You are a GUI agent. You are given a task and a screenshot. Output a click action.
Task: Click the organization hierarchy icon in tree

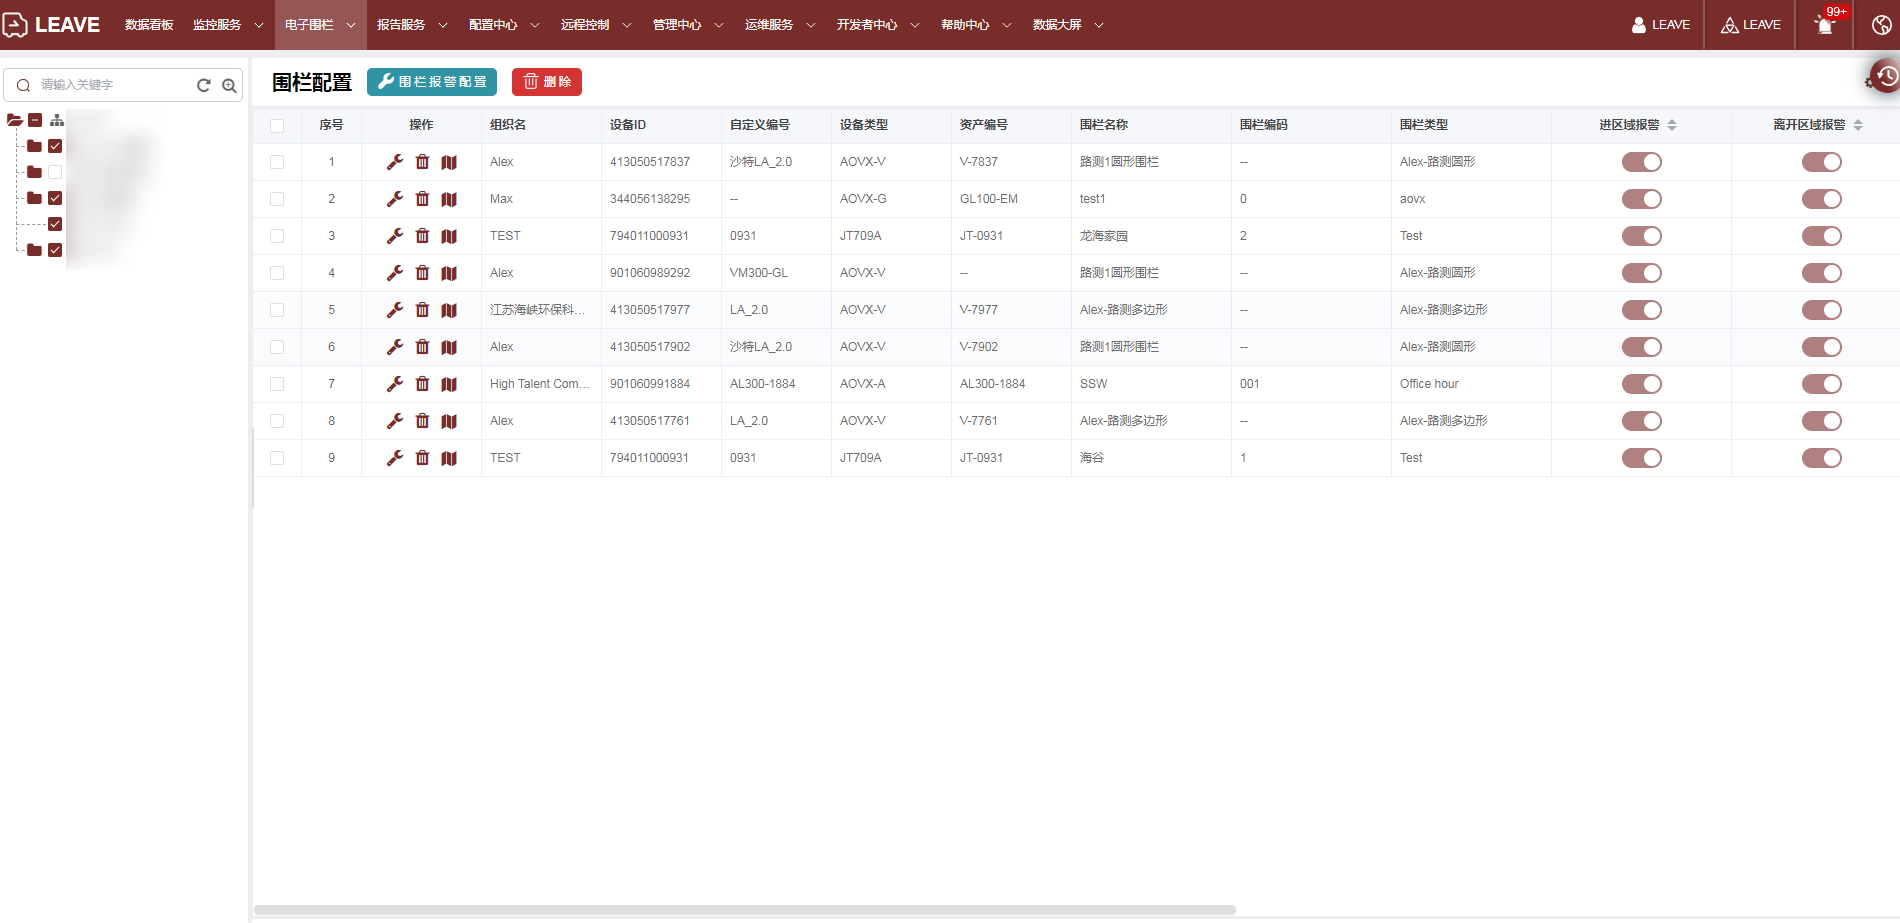point(57,120)
